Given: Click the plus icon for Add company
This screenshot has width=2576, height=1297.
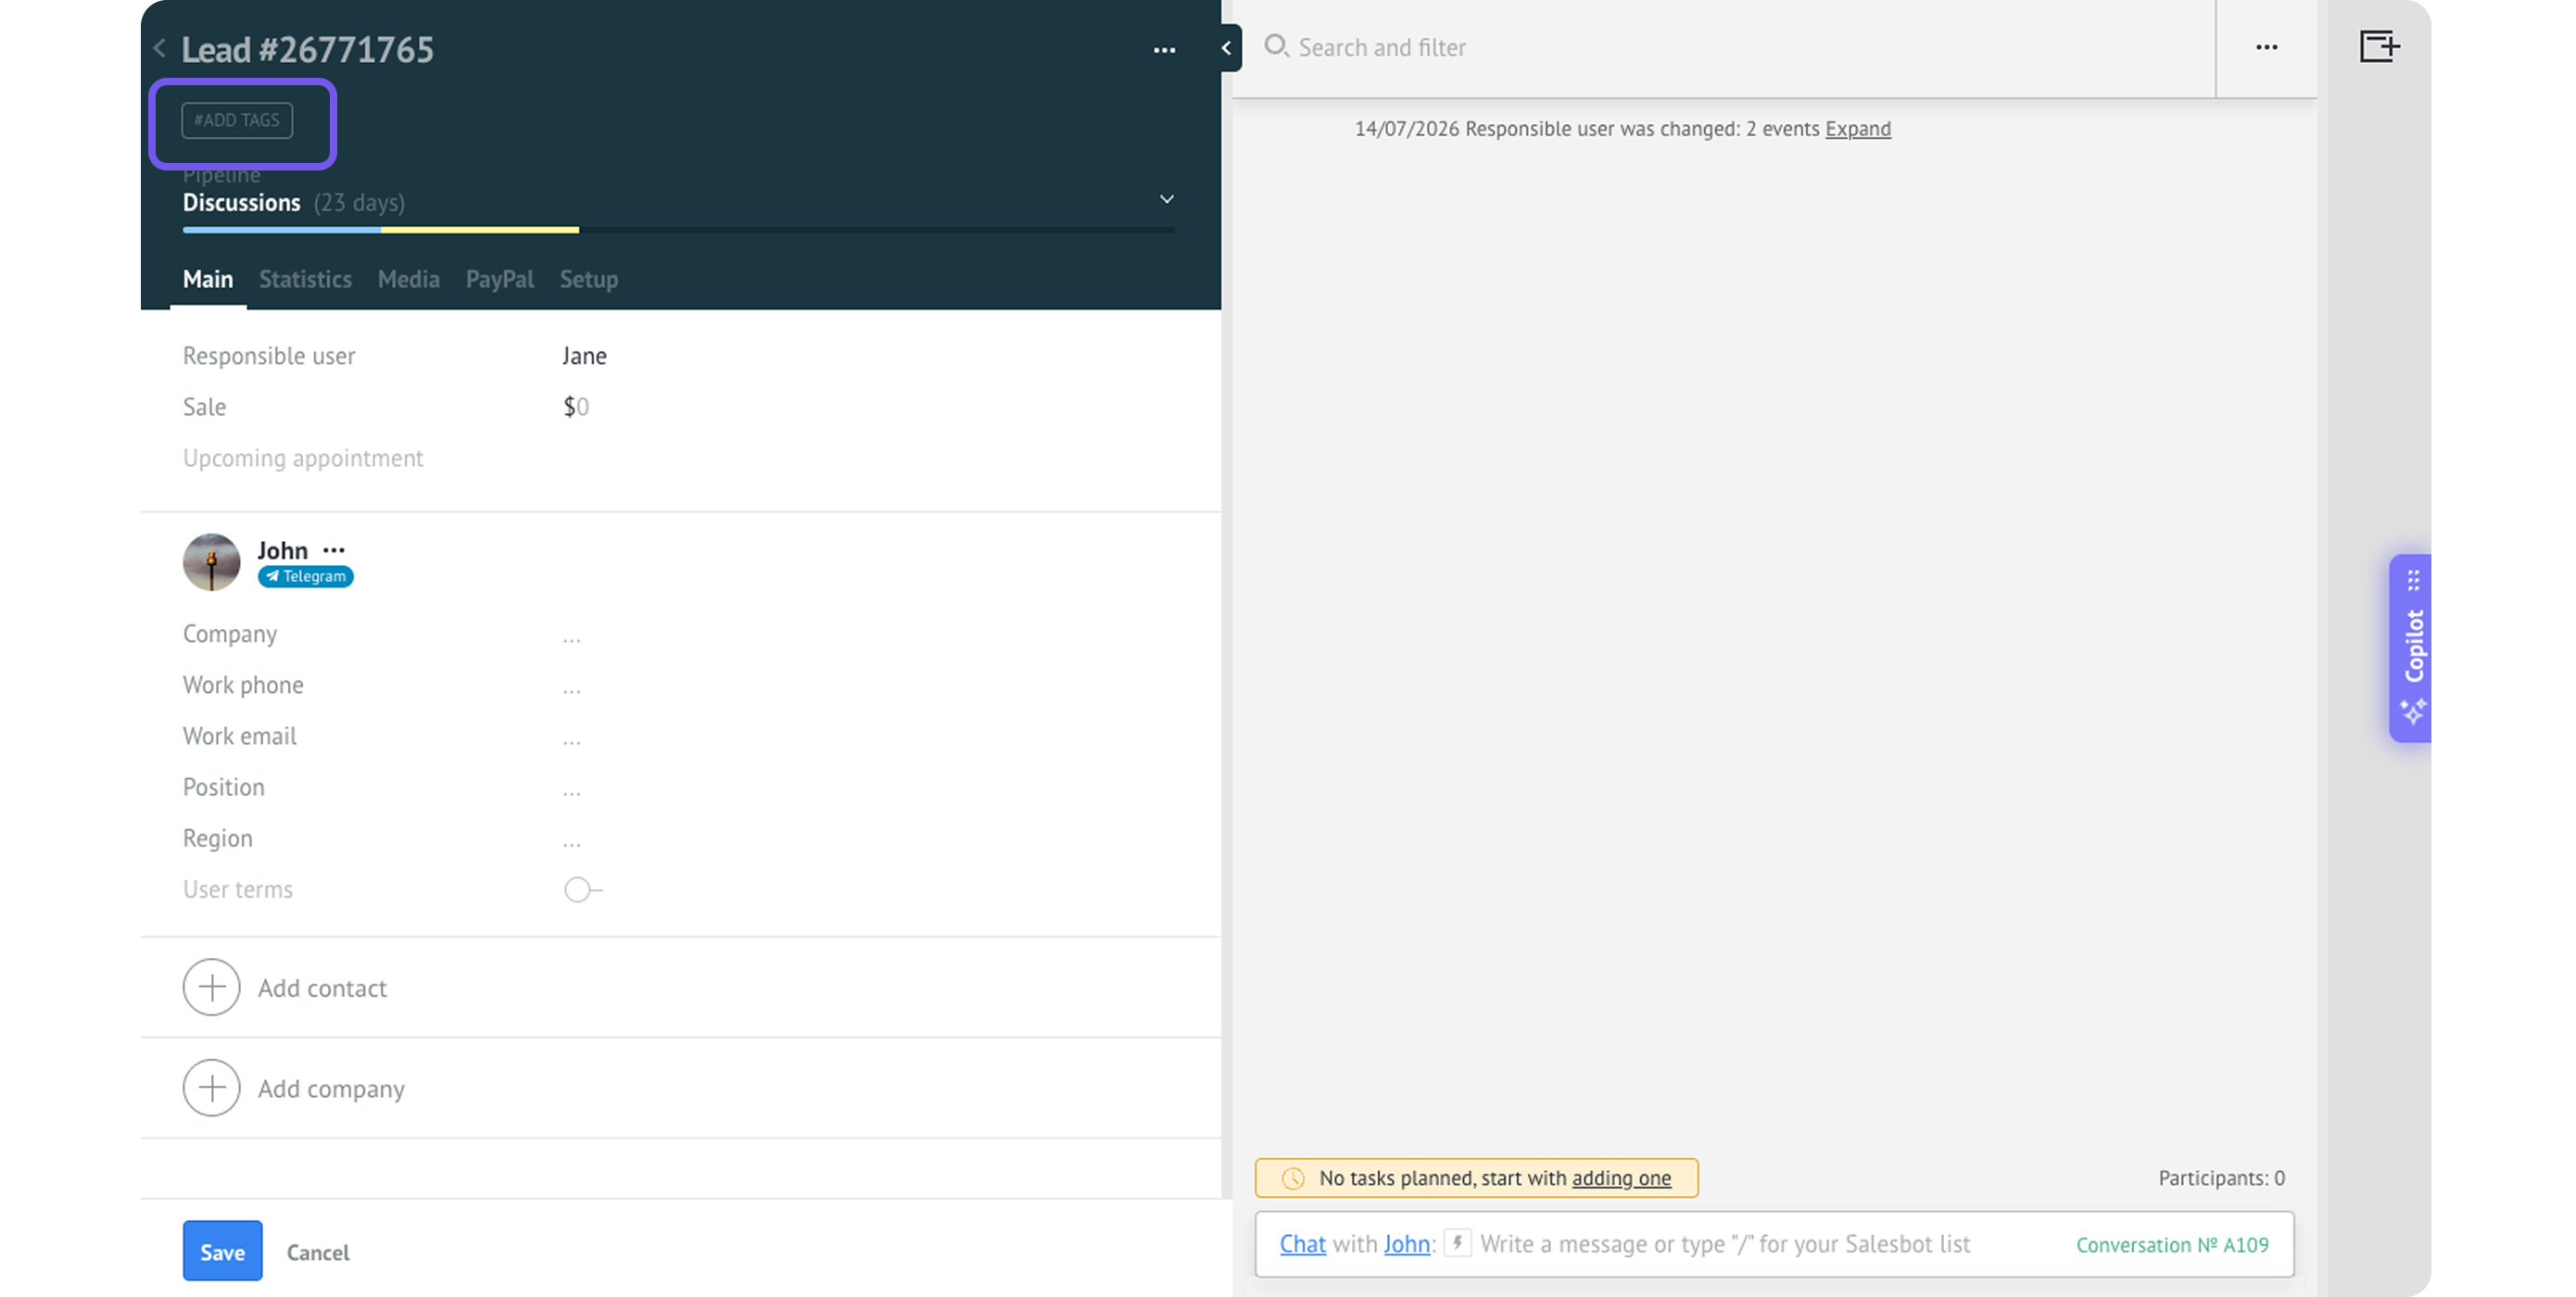Looking at the screenshot, I should (211, 1087).
